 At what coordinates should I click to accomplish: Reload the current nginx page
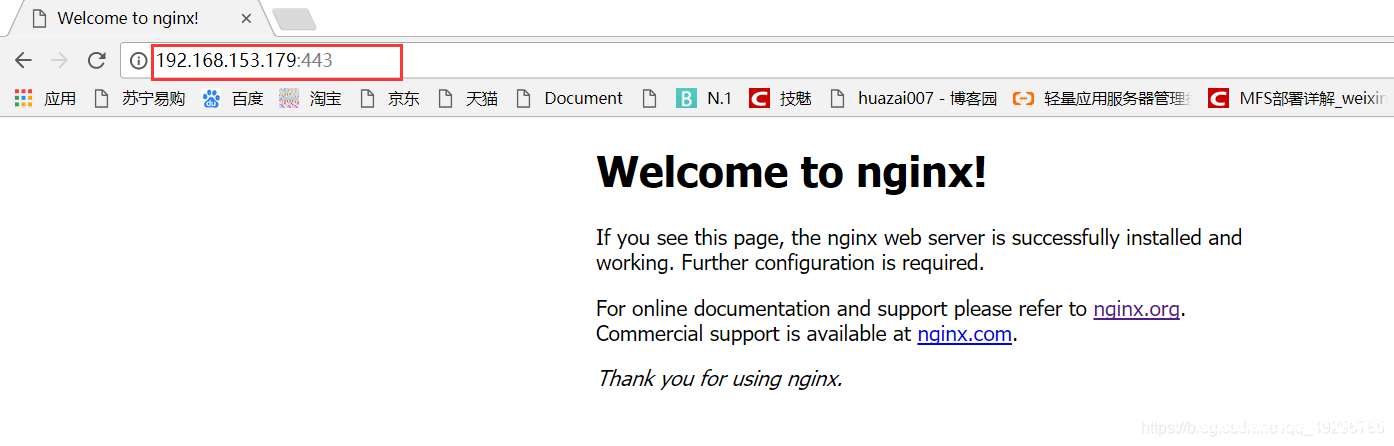tap(96, 61)
